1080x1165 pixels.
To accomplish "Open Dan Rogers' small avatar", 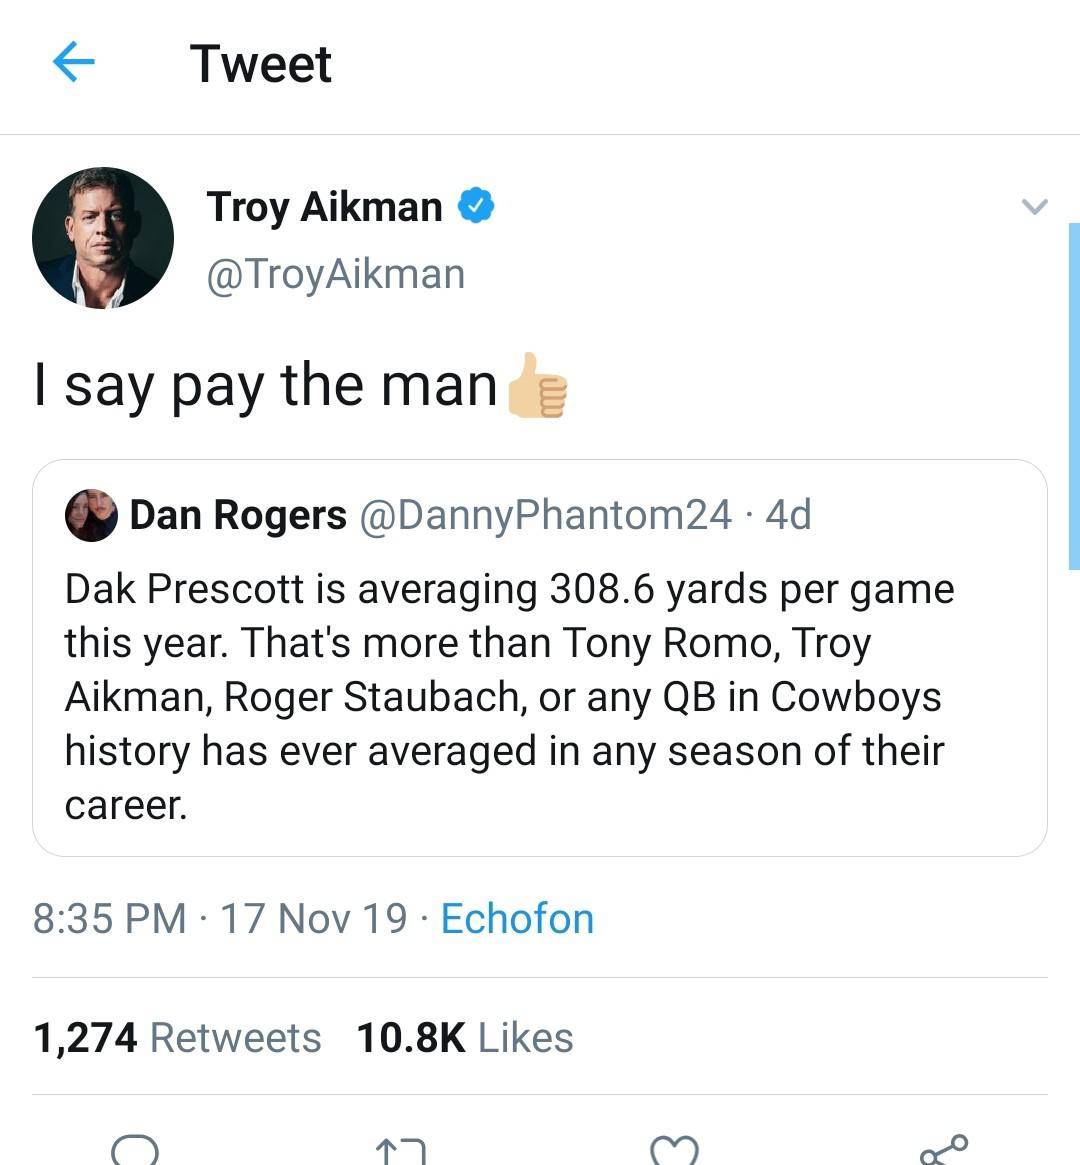I will [x=91, y=515].
